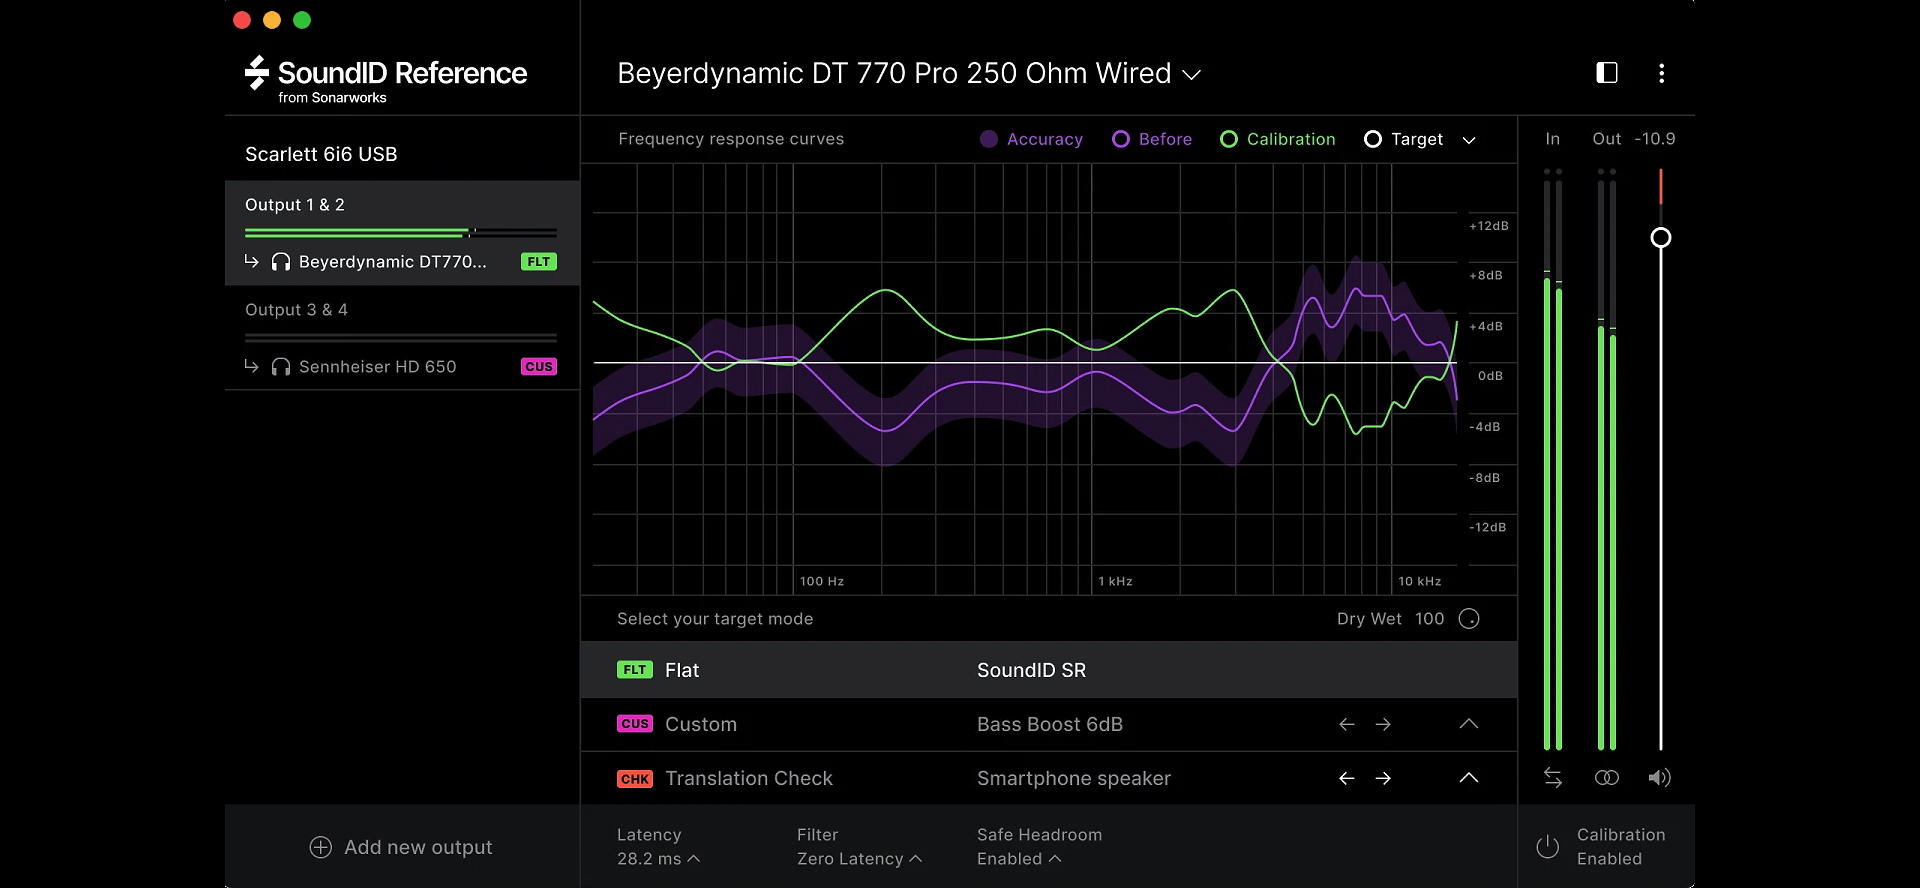
Task: Open the three-dot more options menu
Action: click(1661, 73)
